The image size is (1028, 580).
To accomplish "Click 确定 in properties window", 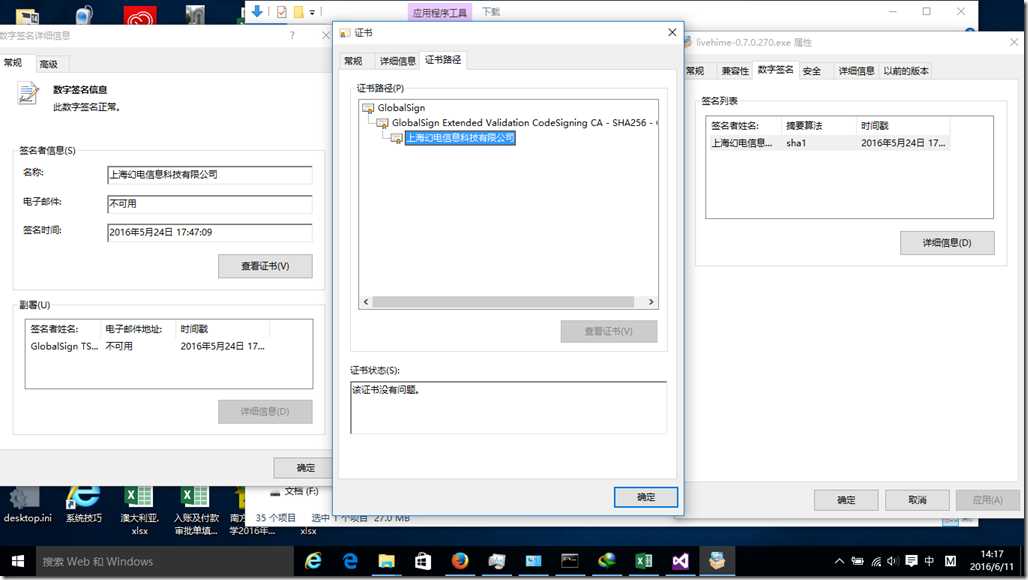I will [846, 500].
